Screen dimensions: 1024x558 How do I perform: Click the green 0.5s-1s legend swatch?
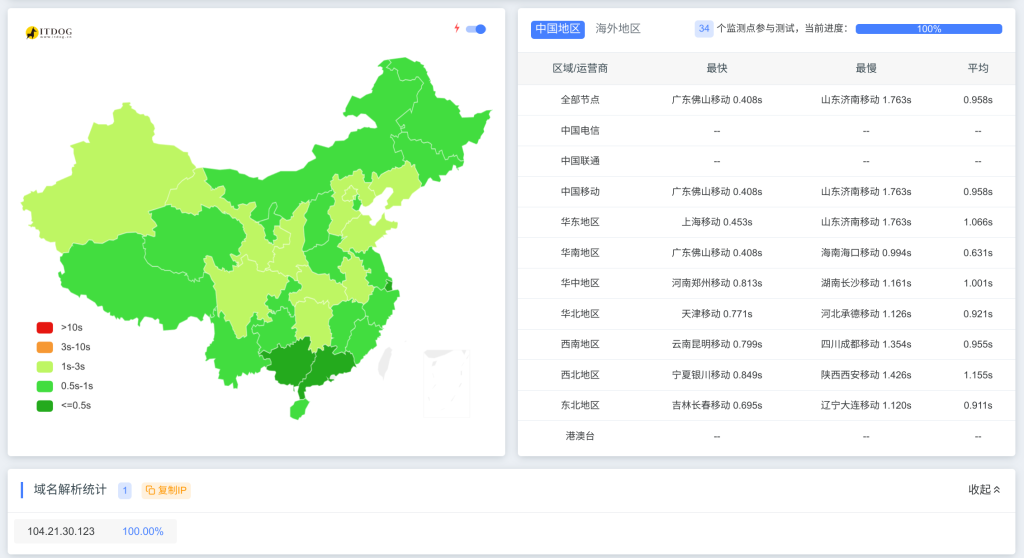click(45, 386)
